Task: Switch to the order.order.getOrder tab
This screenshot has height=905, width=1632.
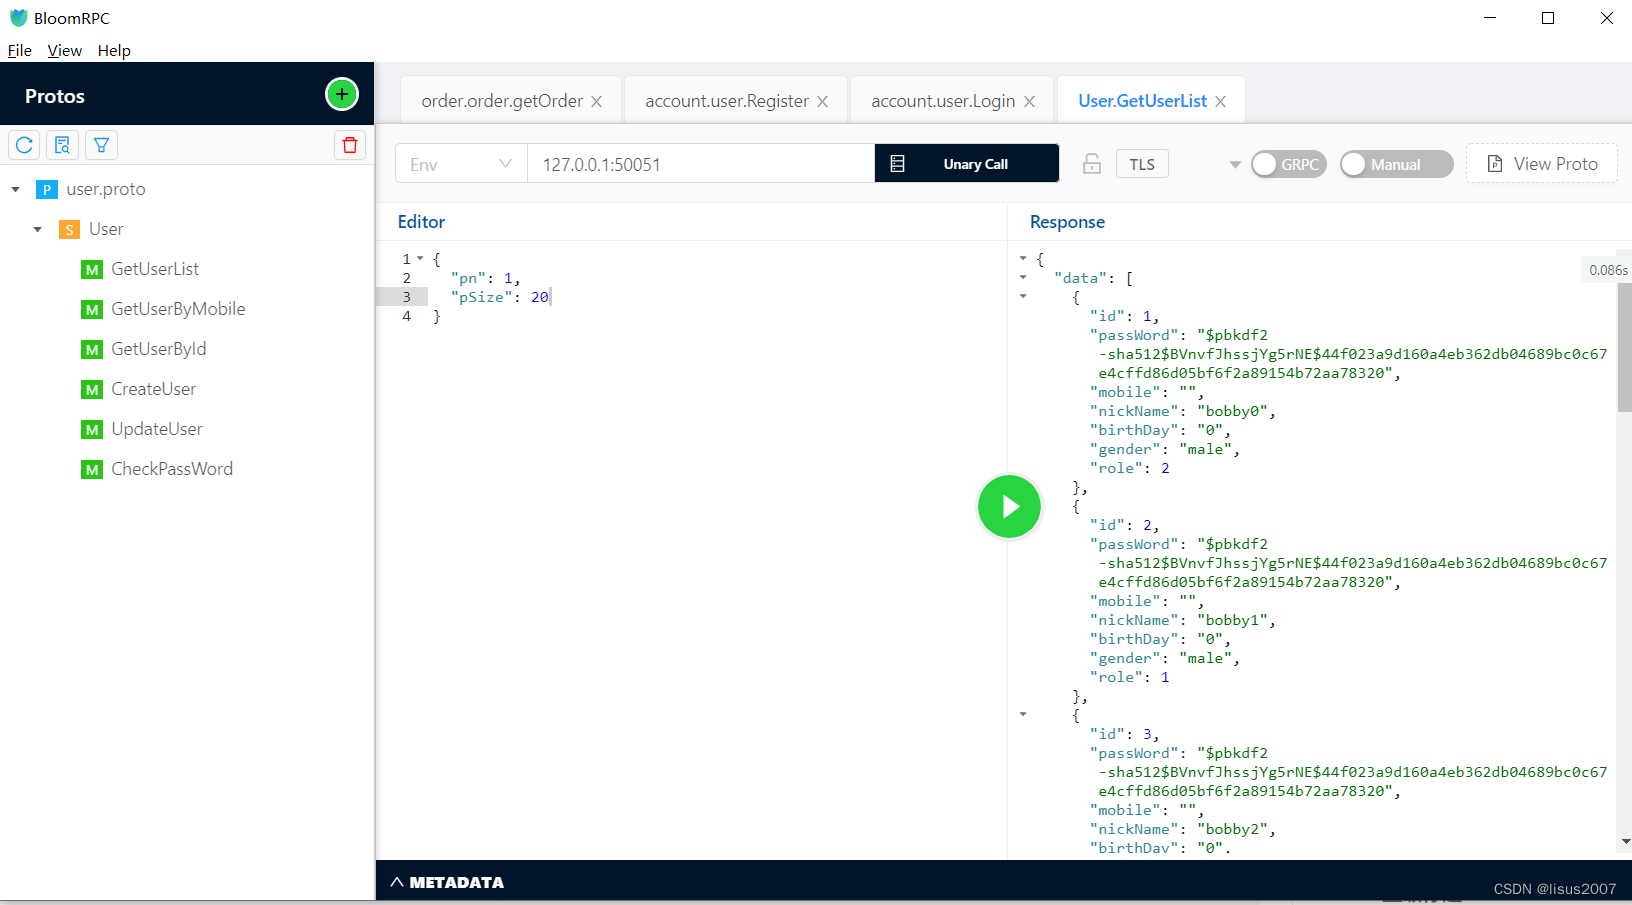Action: (x=502, y=101)
